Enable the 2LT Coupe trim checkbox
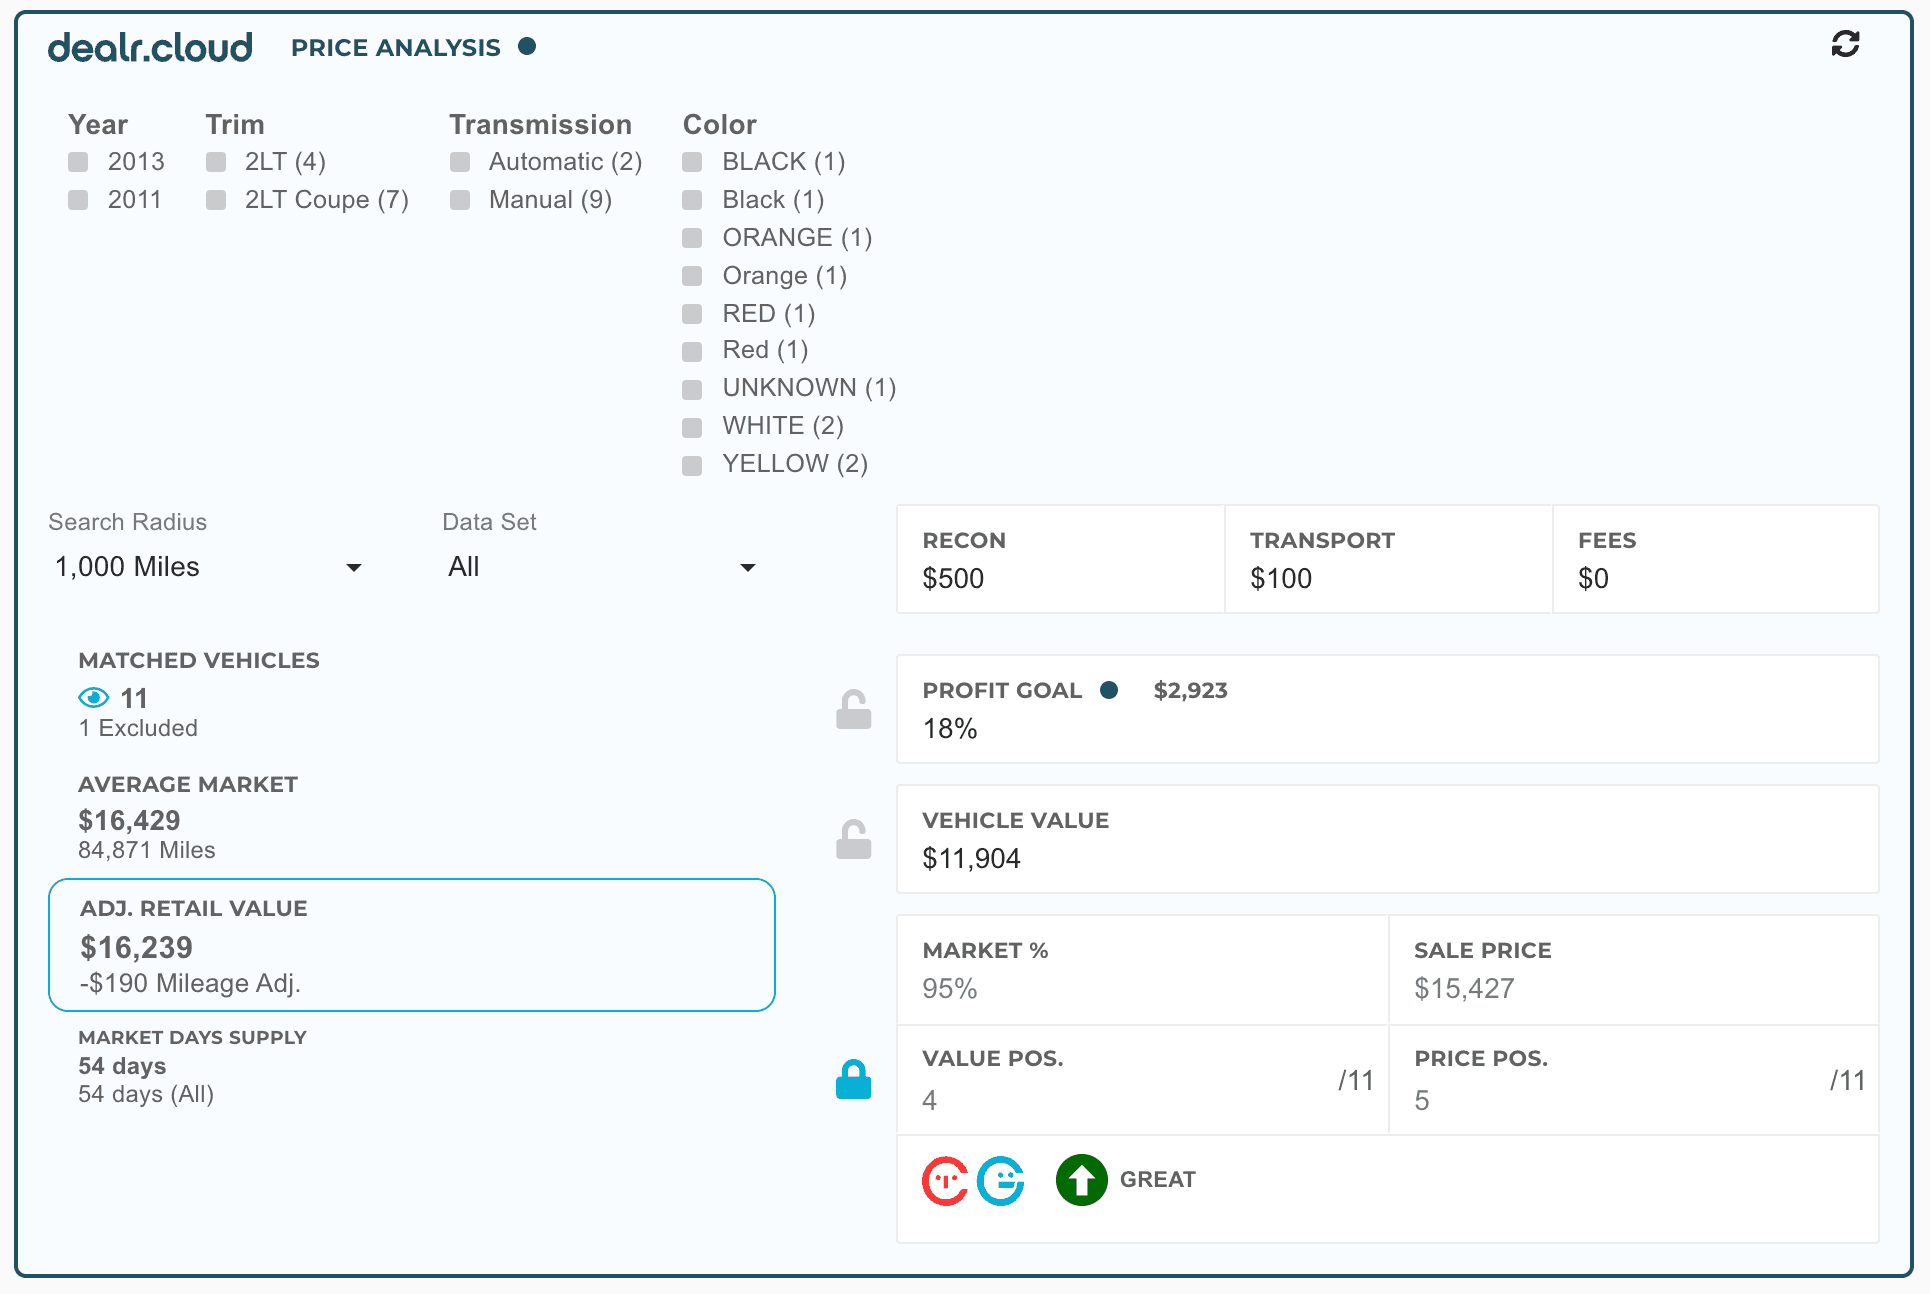The height and width of the screenshot is (1294, 1930). tap(216, 200)
